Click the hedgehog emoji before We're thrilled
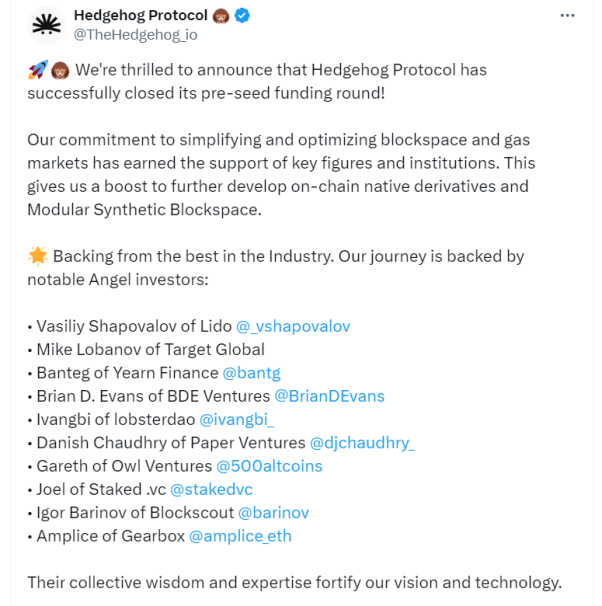Viewport: 602px width, 606px height. [60, 71]
